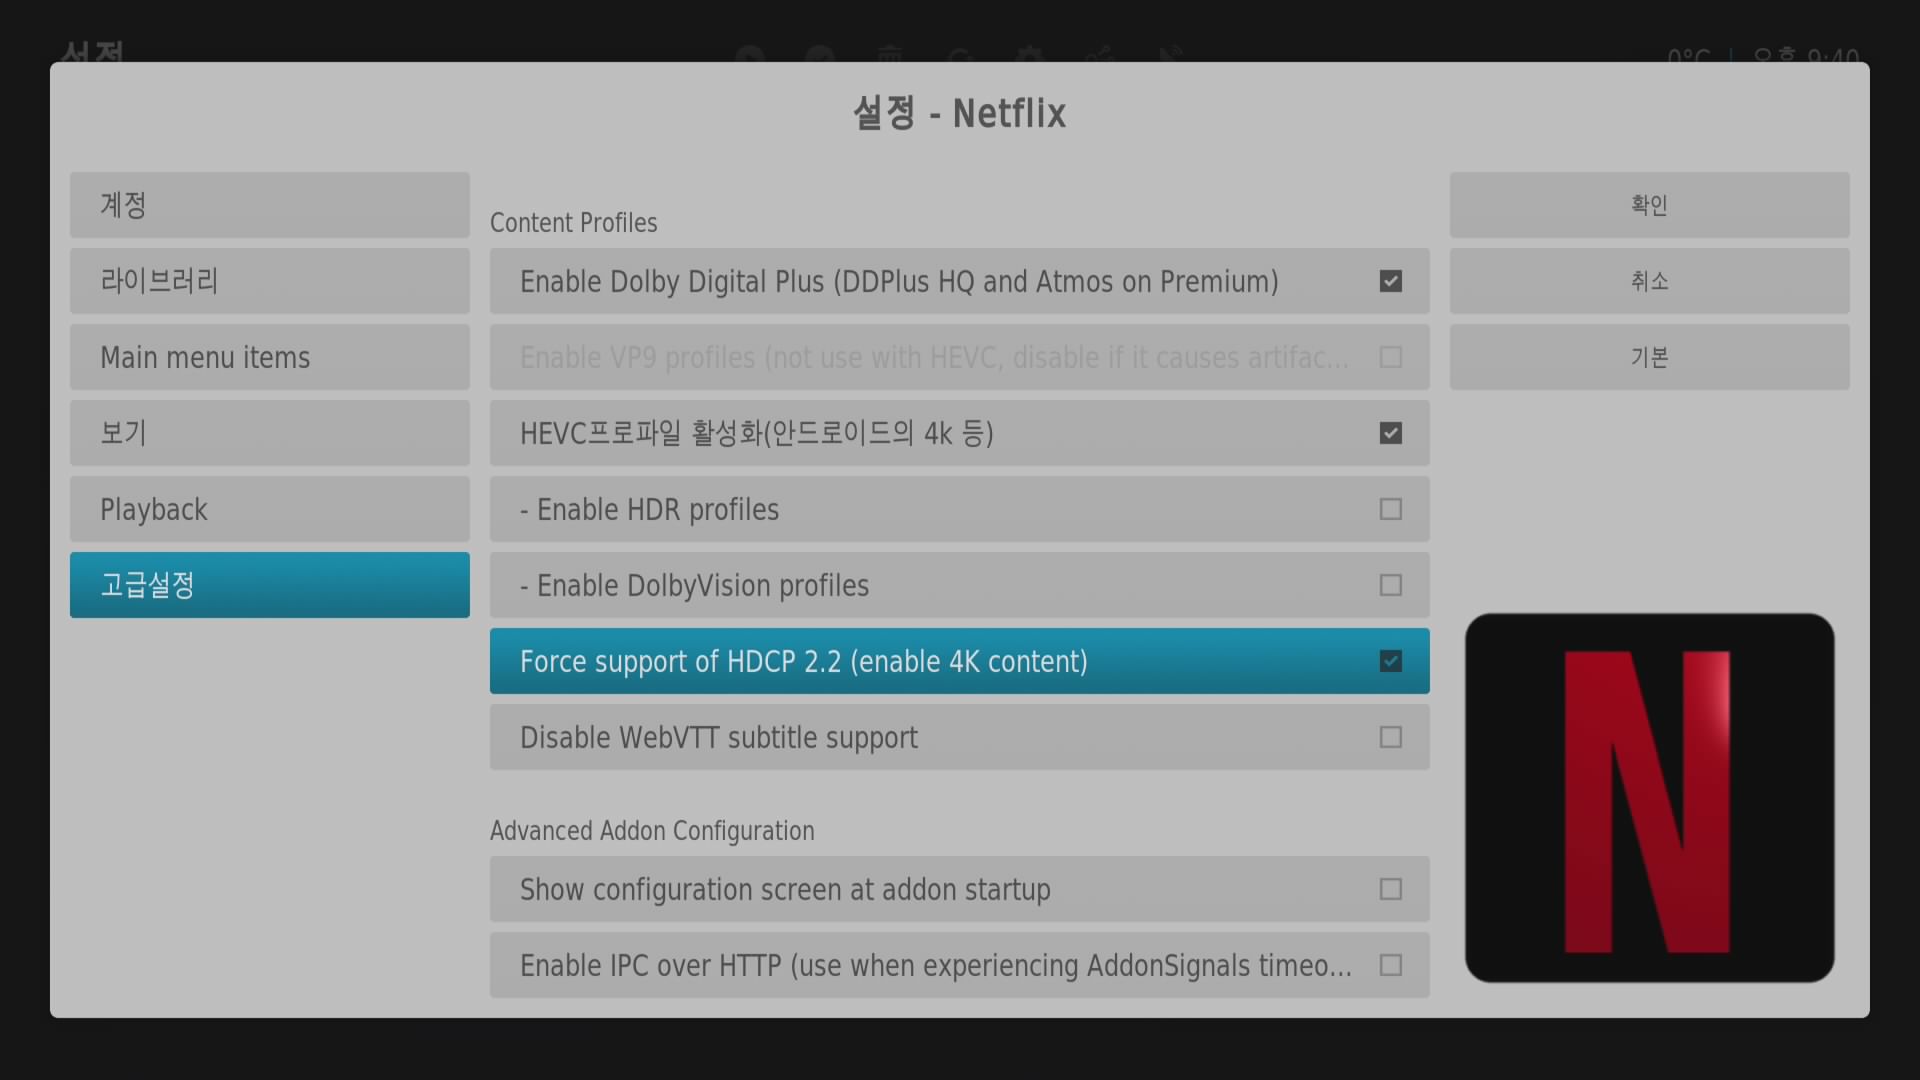Viewport: 1920px width, 1080px height.
Task: Open the 보기 settings category
Action: point(269,433)
